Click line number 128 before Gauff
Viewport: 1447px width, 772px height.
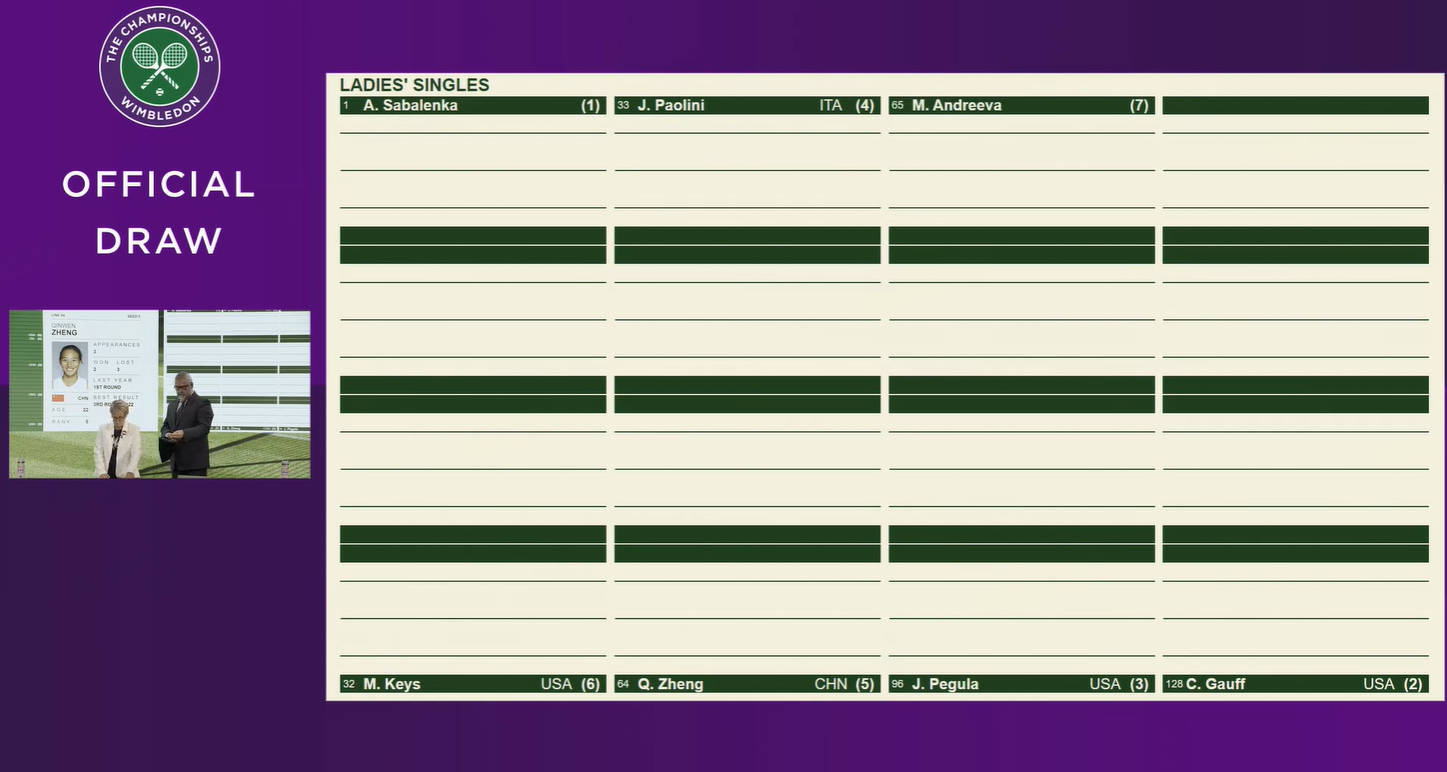pos(1174,684)
